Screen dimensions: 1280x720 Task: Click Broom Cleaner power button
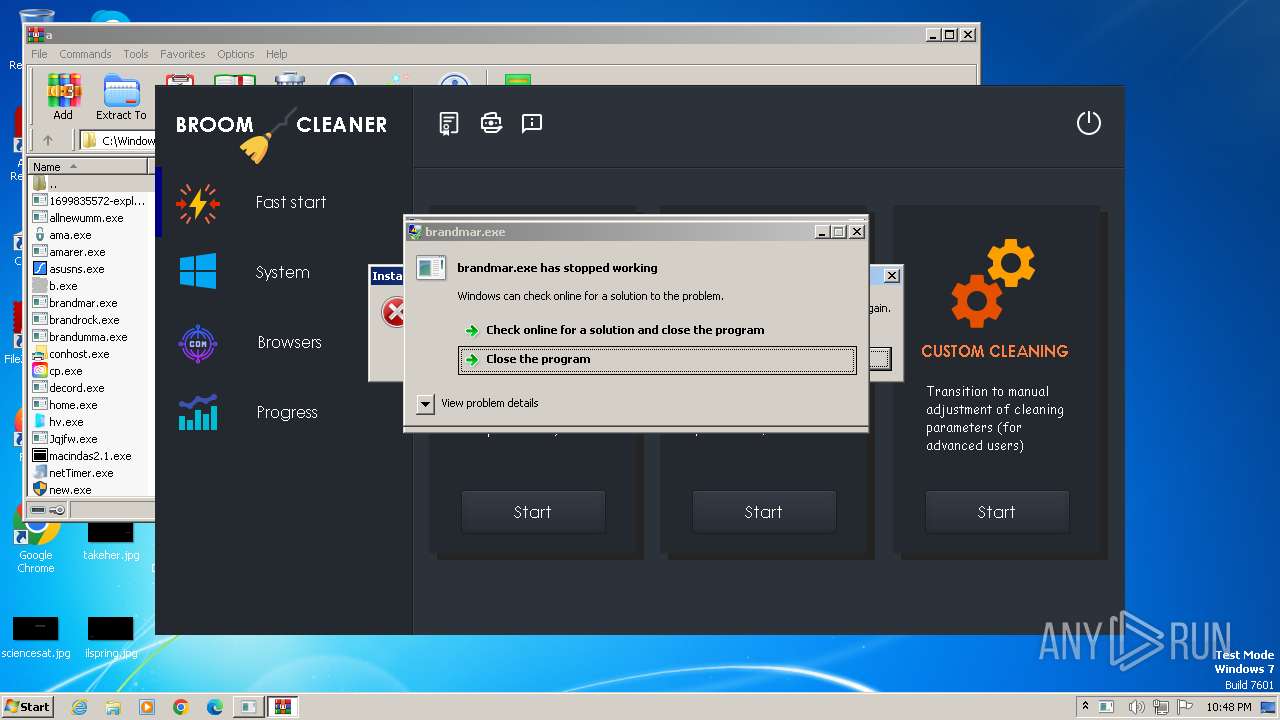pos(1088,123)
